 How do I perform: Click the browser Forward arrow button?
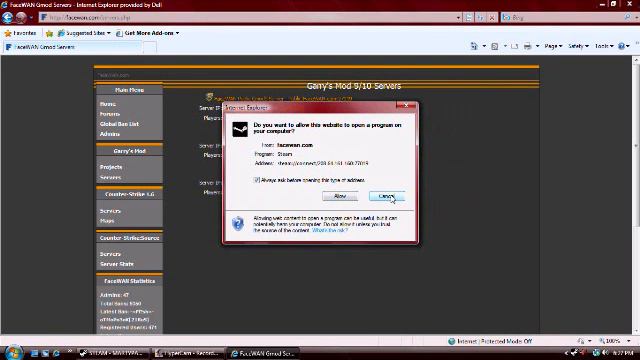click(21, 18)
